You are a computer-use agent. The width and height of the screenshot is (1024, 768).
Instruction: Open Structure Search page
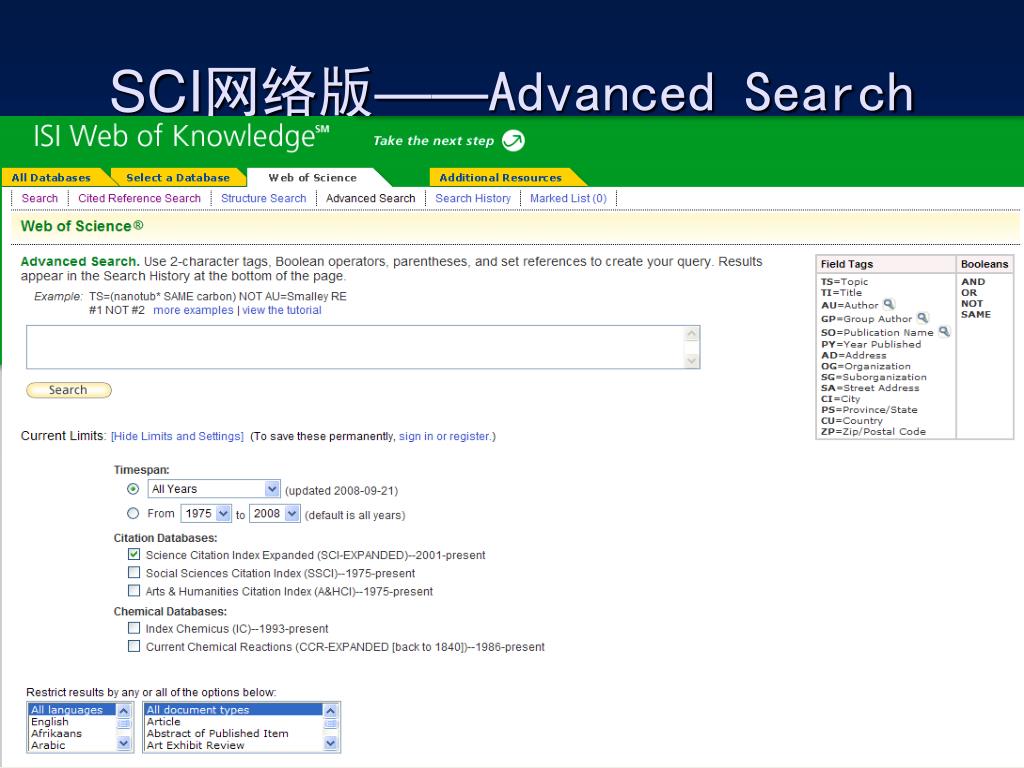264,198
